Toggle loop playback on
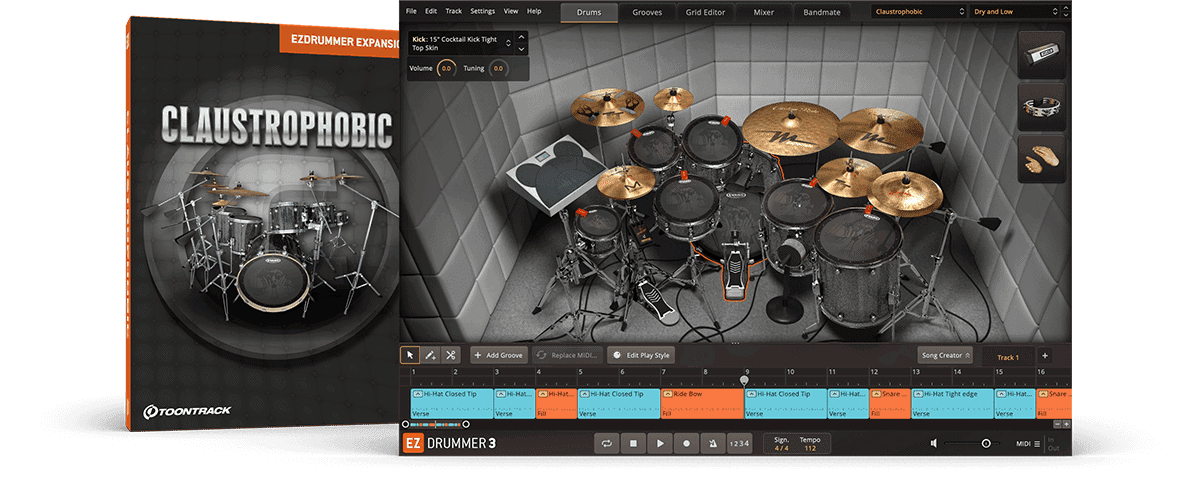The width and height of the screenshot is (1200, 488). point(606,443)
